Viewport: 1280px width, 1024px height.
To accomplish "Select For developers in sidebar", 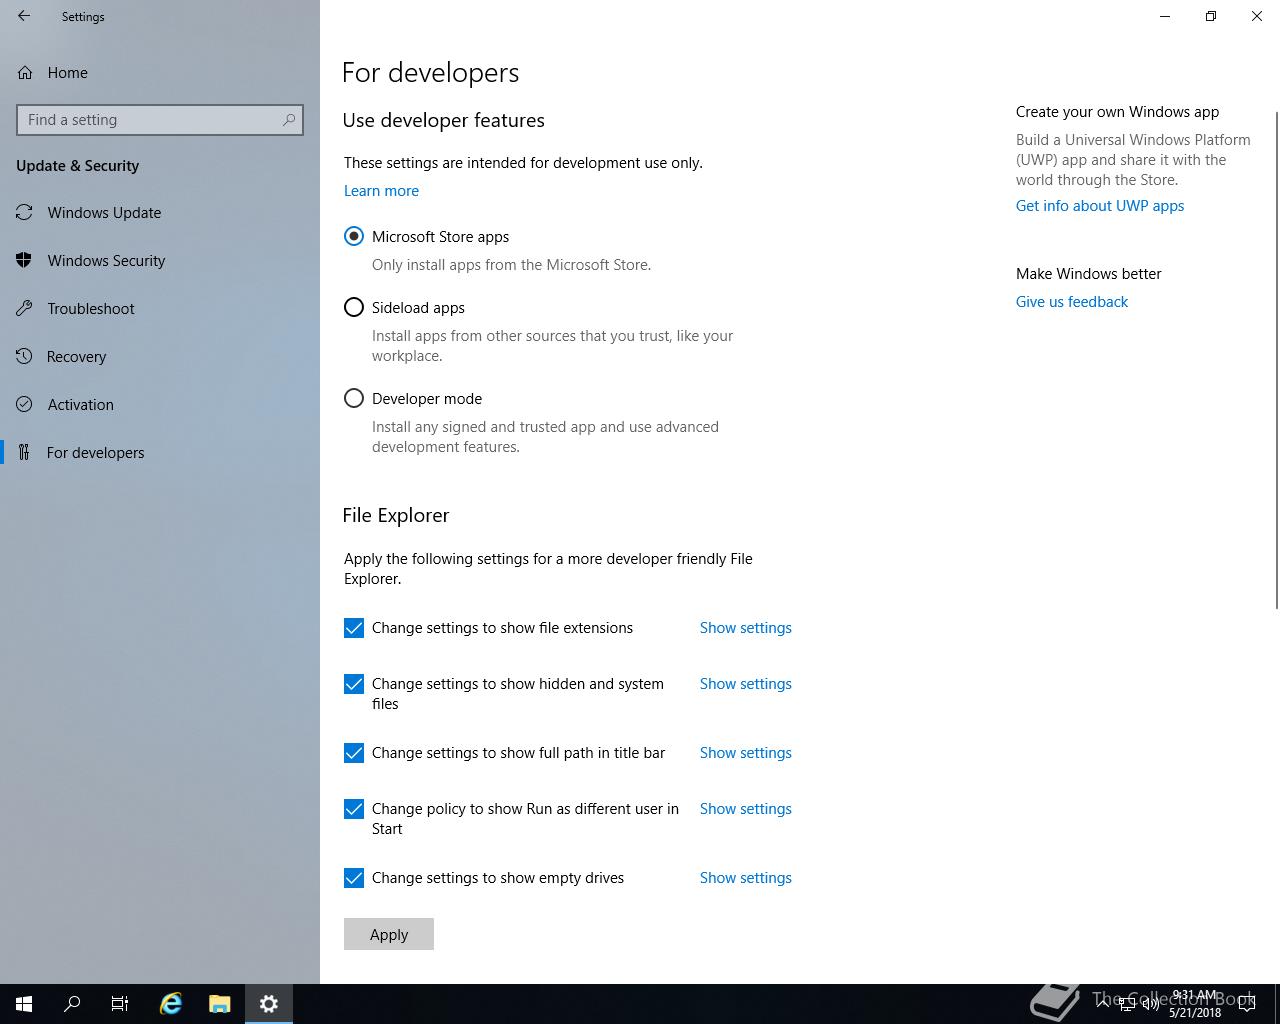I will pos(95,453).
